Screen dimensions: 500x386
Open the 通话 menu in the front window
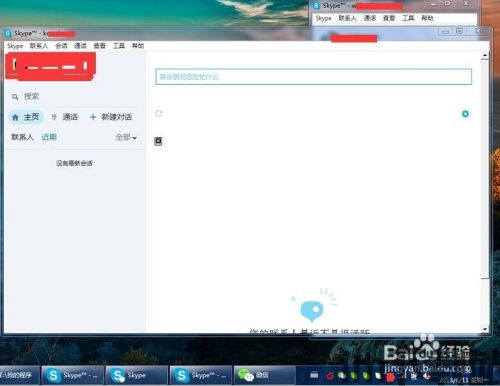click(80, 46)
